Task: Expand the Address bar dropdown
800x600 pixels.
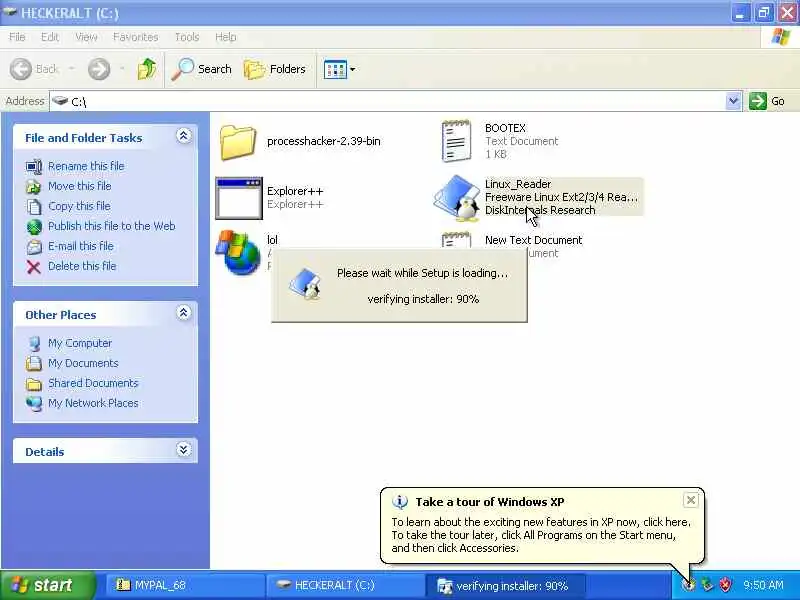Action: (x=733, y=101)
